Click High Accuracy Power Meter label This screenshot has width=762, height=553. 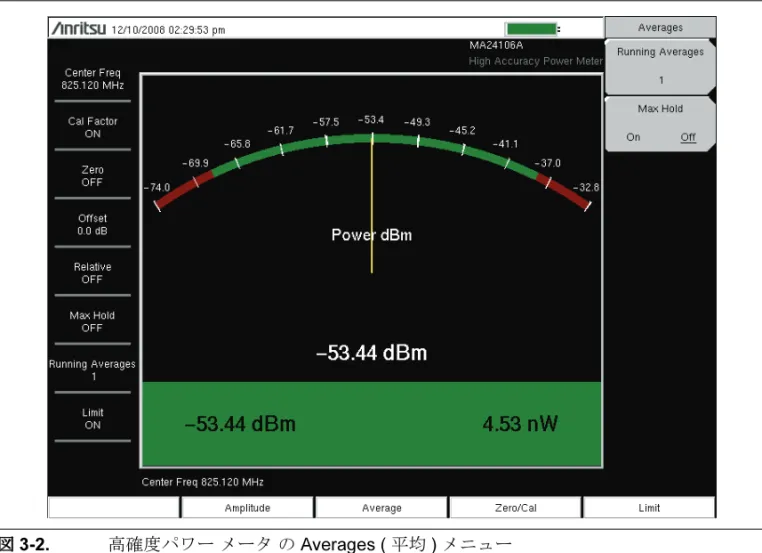point(536,61)
